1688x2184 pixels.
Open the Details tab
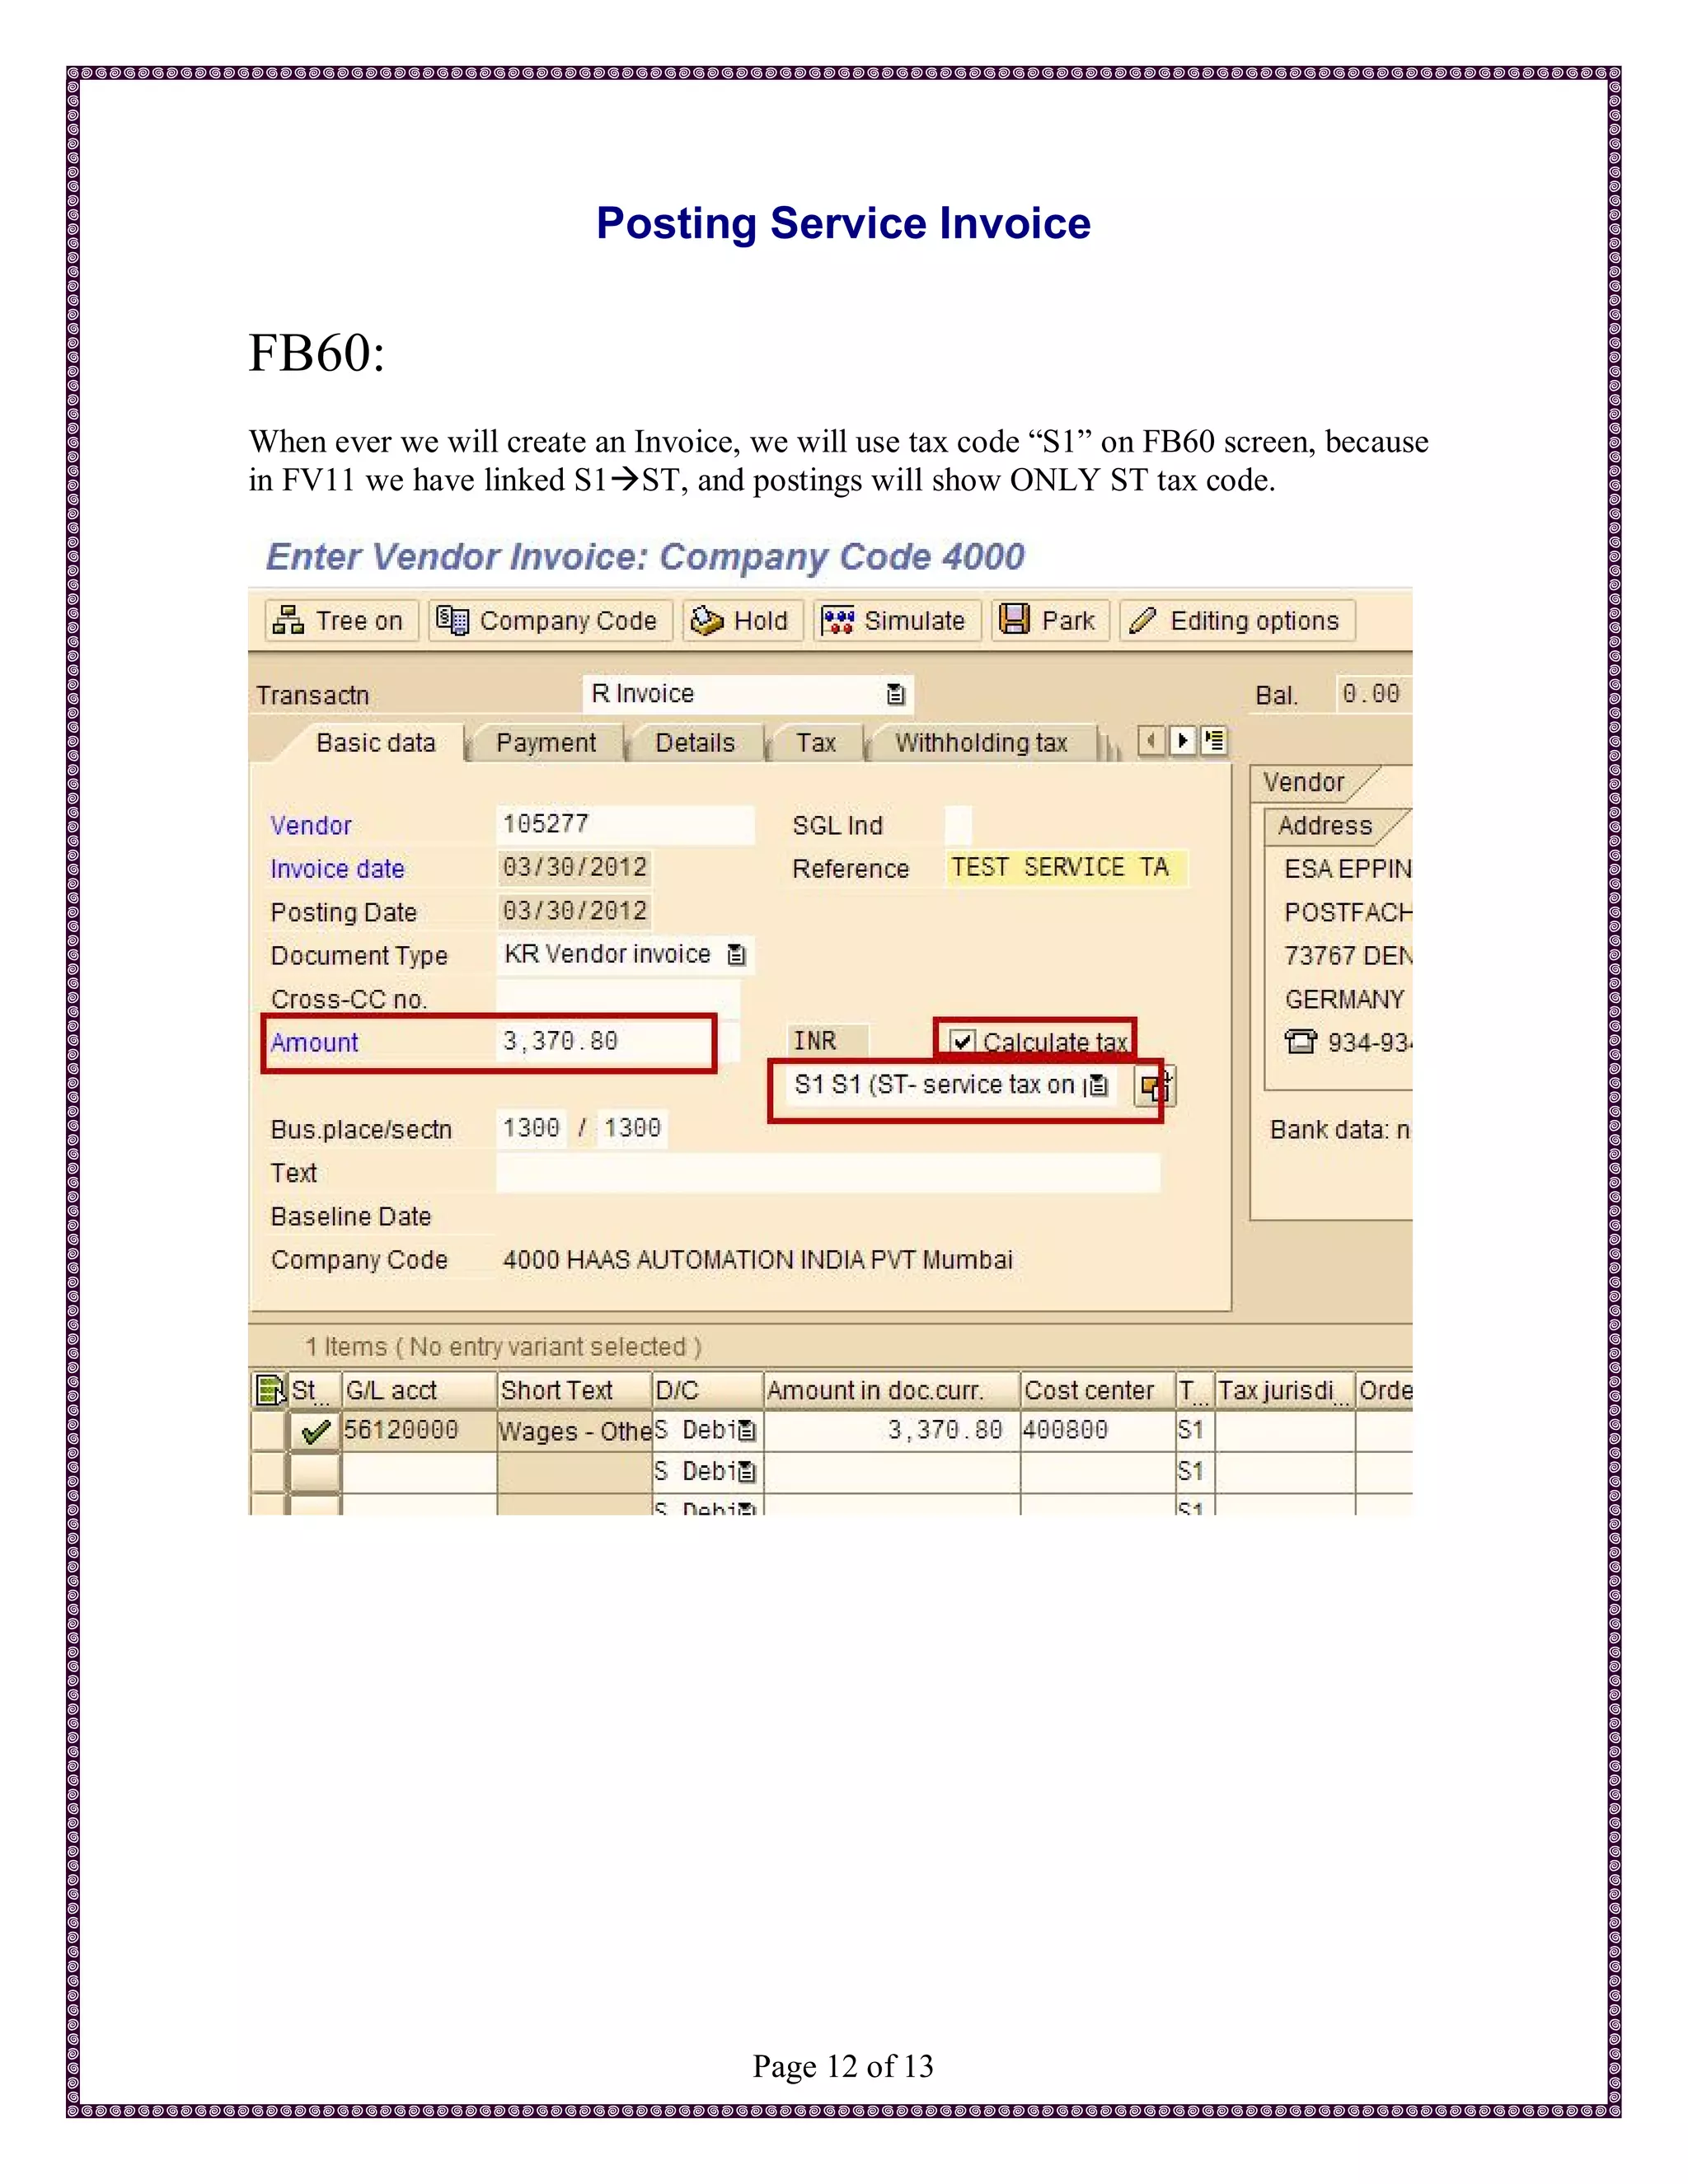pyautogui.click(x=695, y=743)
